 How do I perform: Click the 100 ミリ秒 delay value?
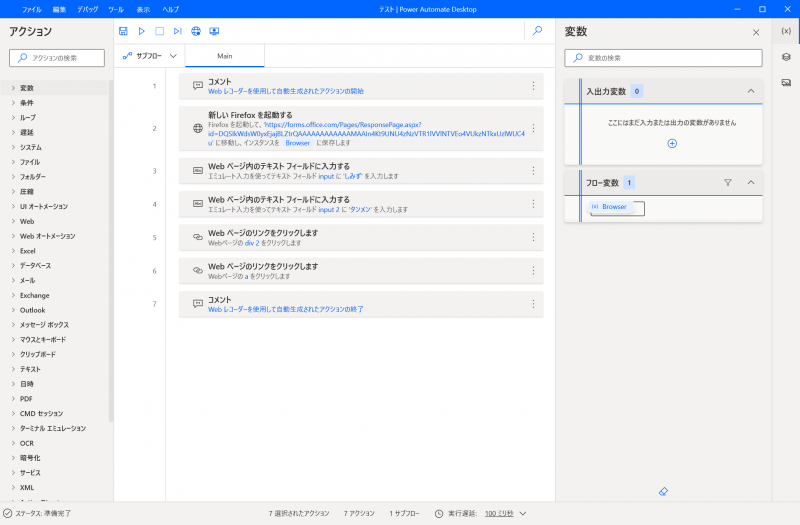499,513
